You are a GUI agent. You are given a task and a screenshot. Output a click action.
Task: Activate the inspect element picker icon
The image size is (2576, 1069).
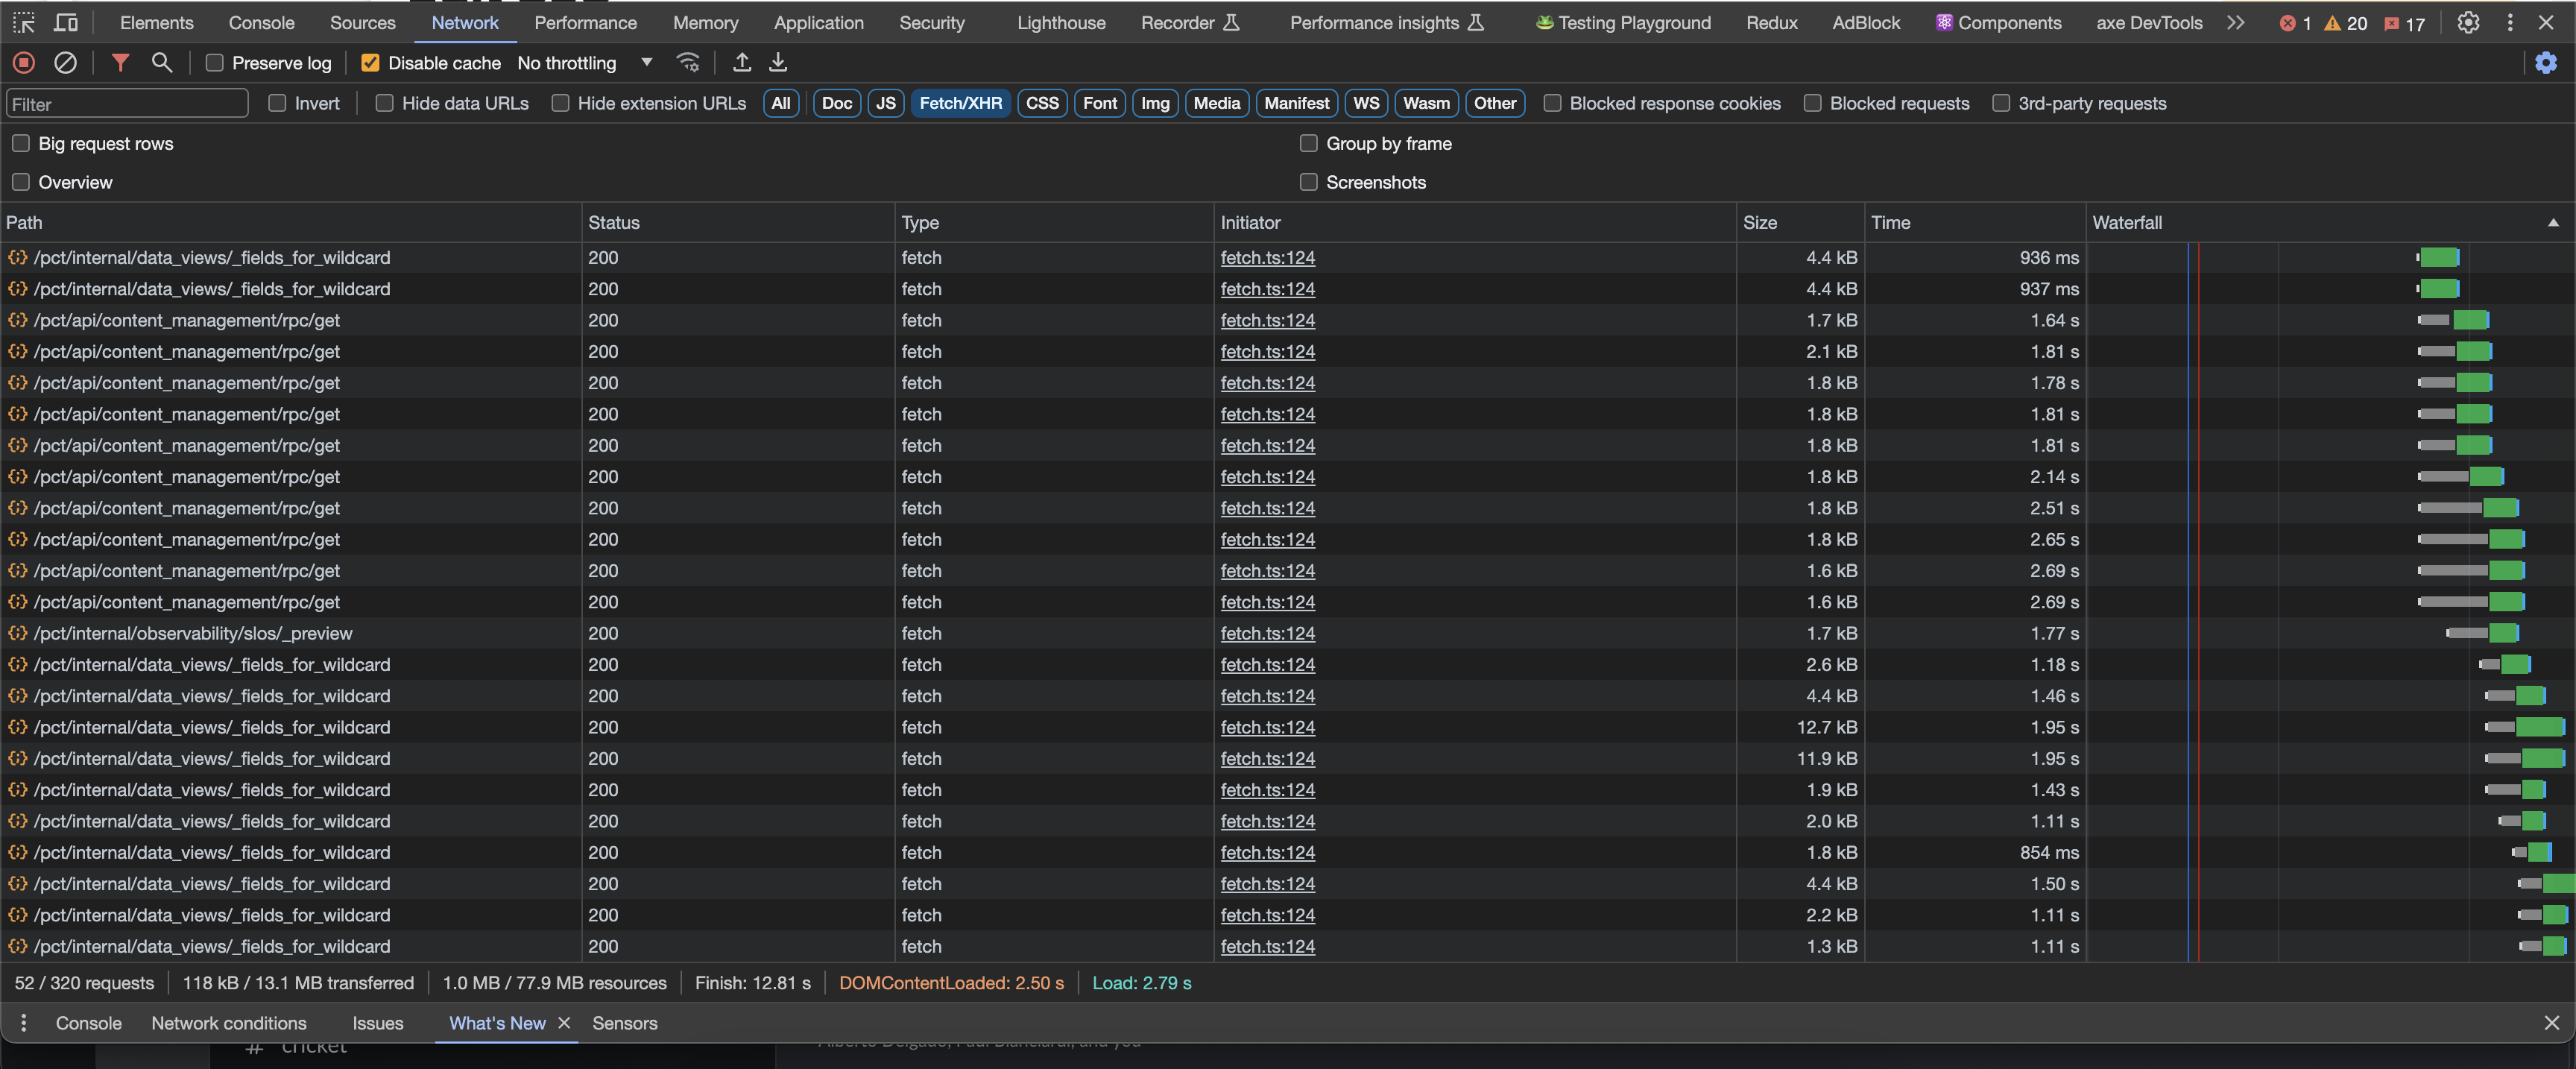[x=24, y=22]
